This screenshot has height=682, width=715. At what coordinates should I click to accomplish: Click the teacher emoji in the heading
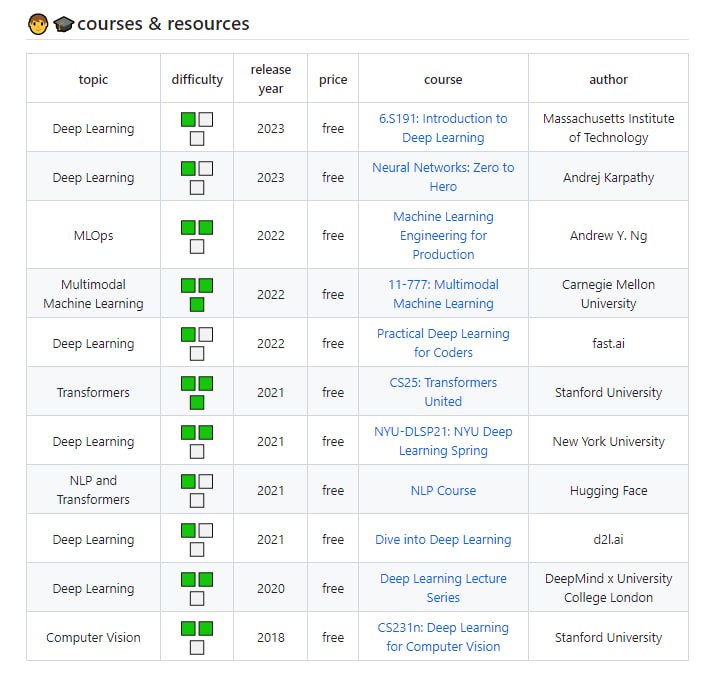pos(38,24)
